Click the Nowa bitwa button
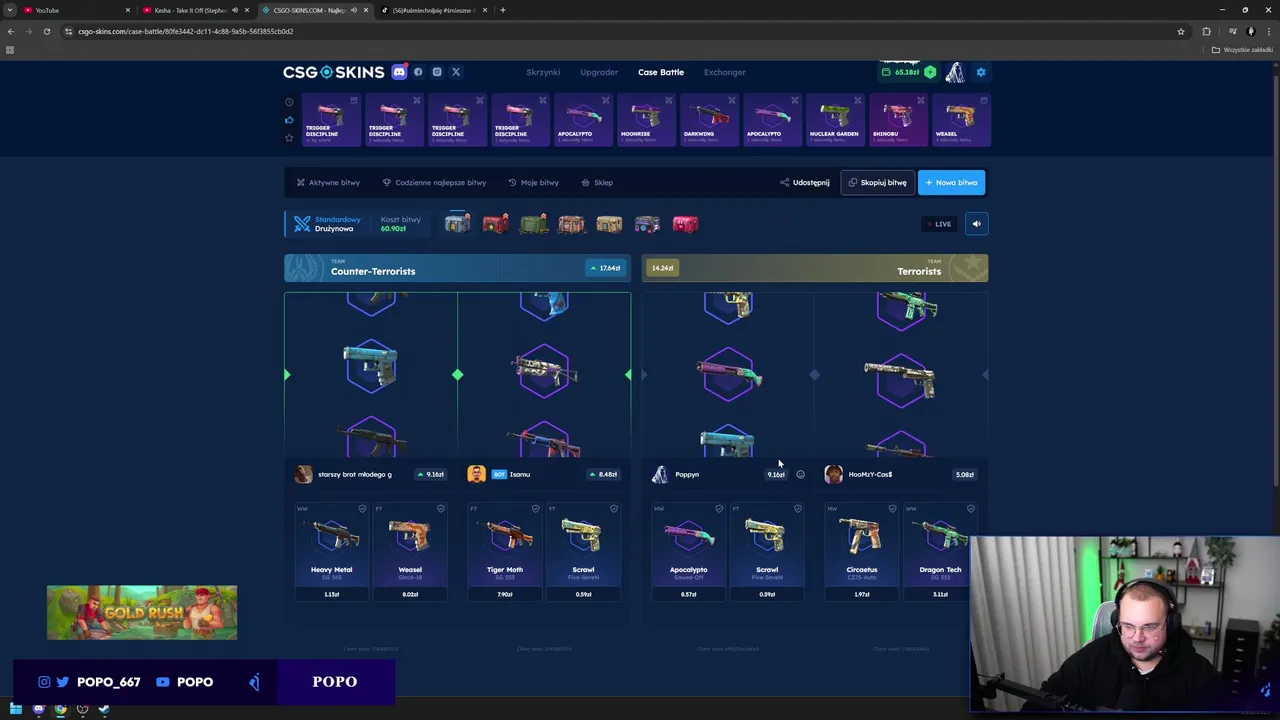This screenshot has height=720, width=1280. [951, 183]
